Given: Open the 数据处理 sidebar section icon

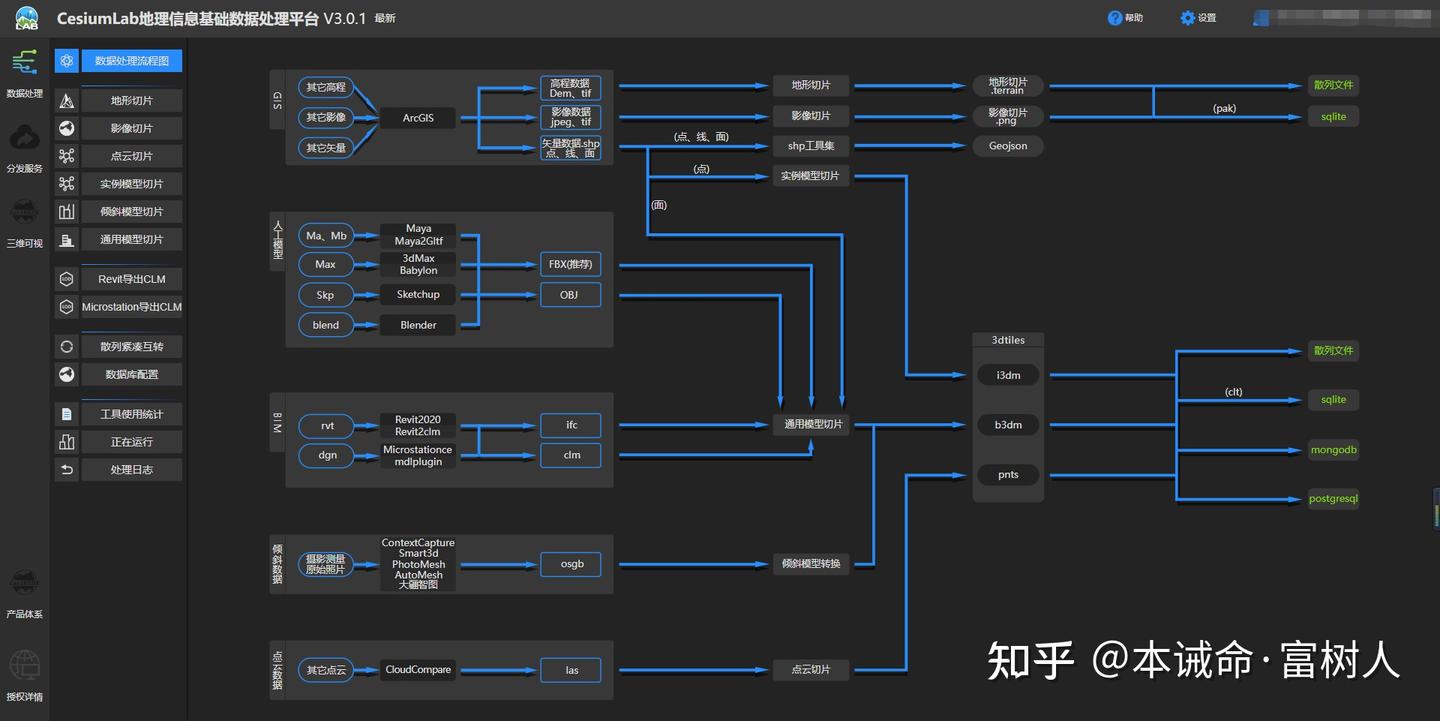Looking at the screenshot, I should 25,63.
